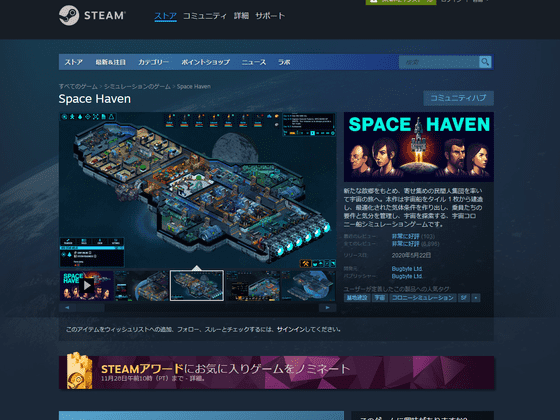
Task: Click the Space Haven header capsule image
Action: tap(419, 147)
